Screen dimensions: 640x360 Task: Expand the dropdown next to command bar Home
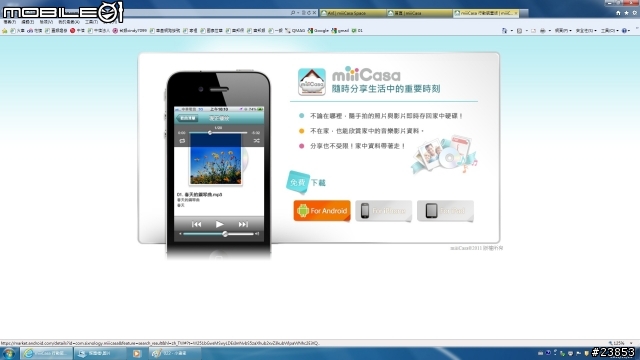click(512, 31)
